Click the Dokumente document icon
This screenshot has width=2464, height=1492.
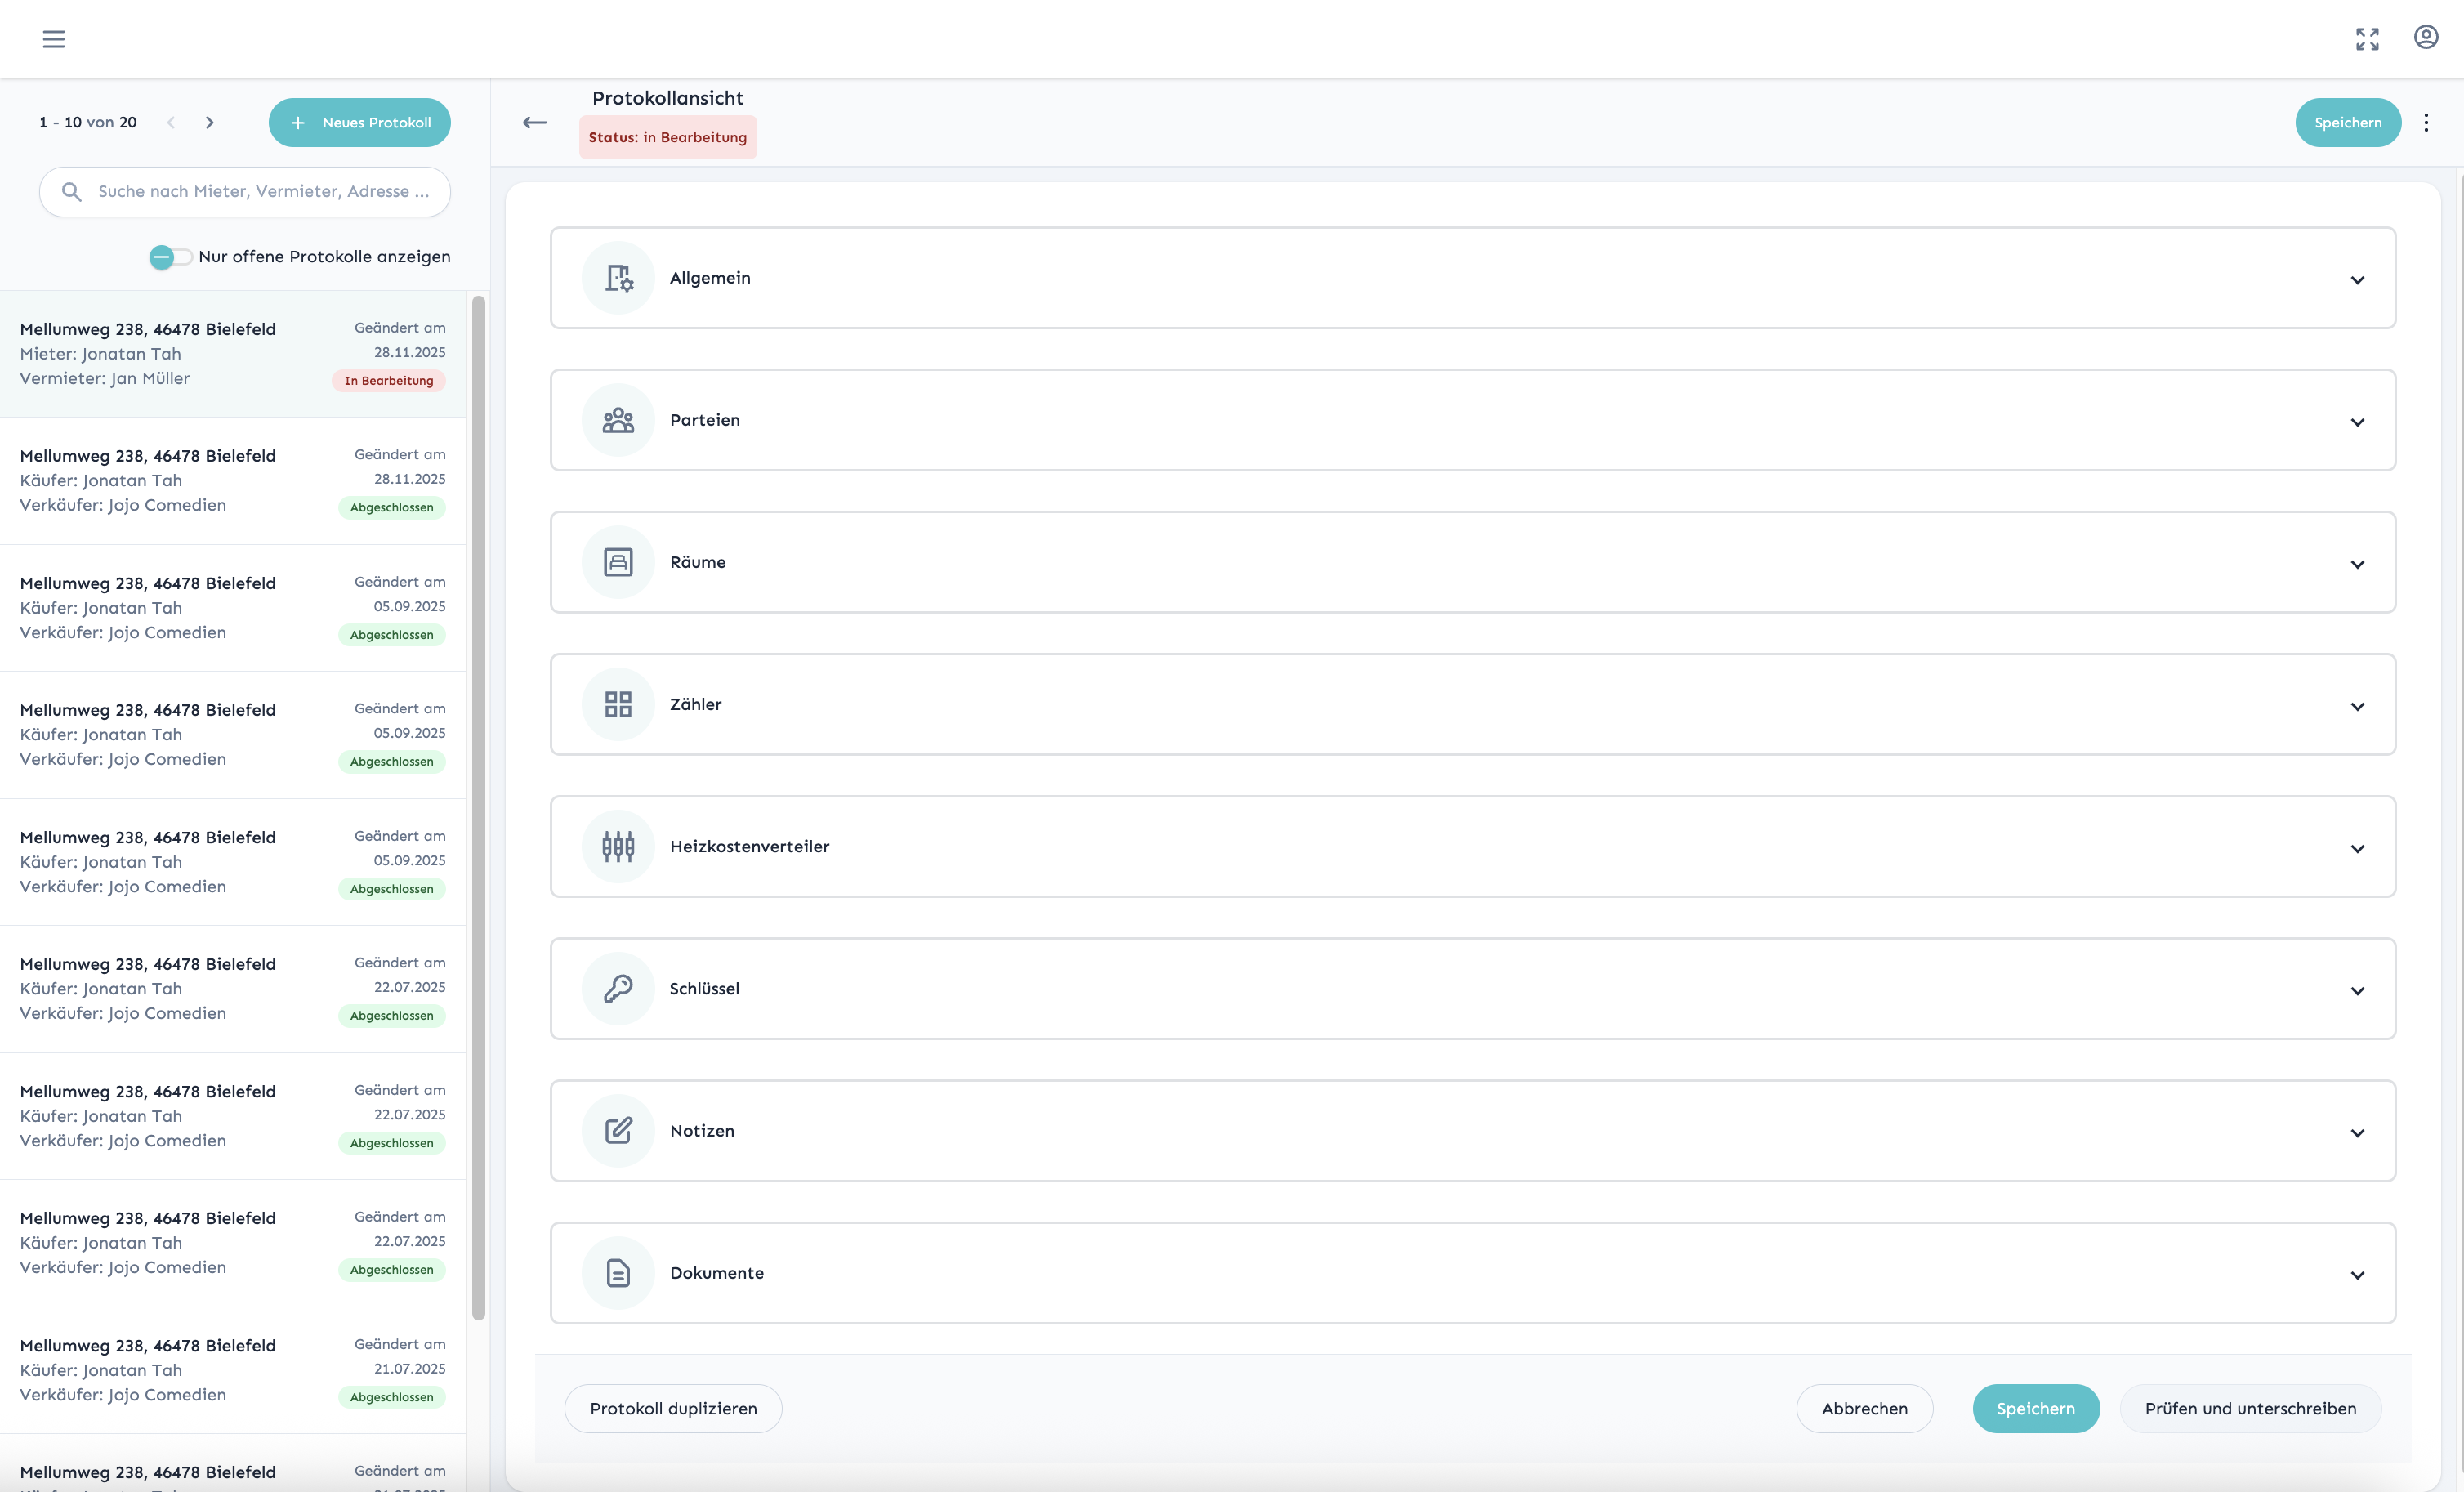click(617, 1272)
